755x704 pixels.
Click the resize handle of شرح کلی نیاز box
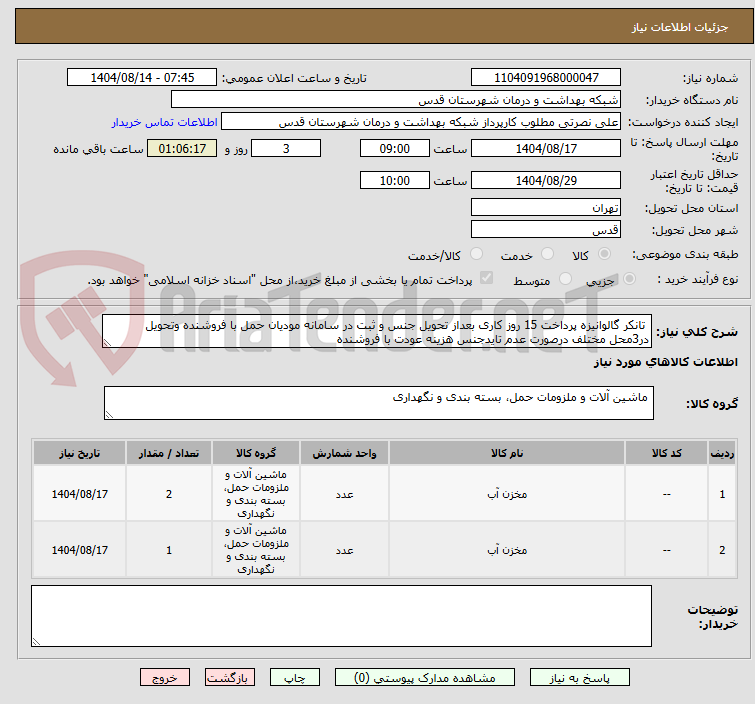coord(107,342)
